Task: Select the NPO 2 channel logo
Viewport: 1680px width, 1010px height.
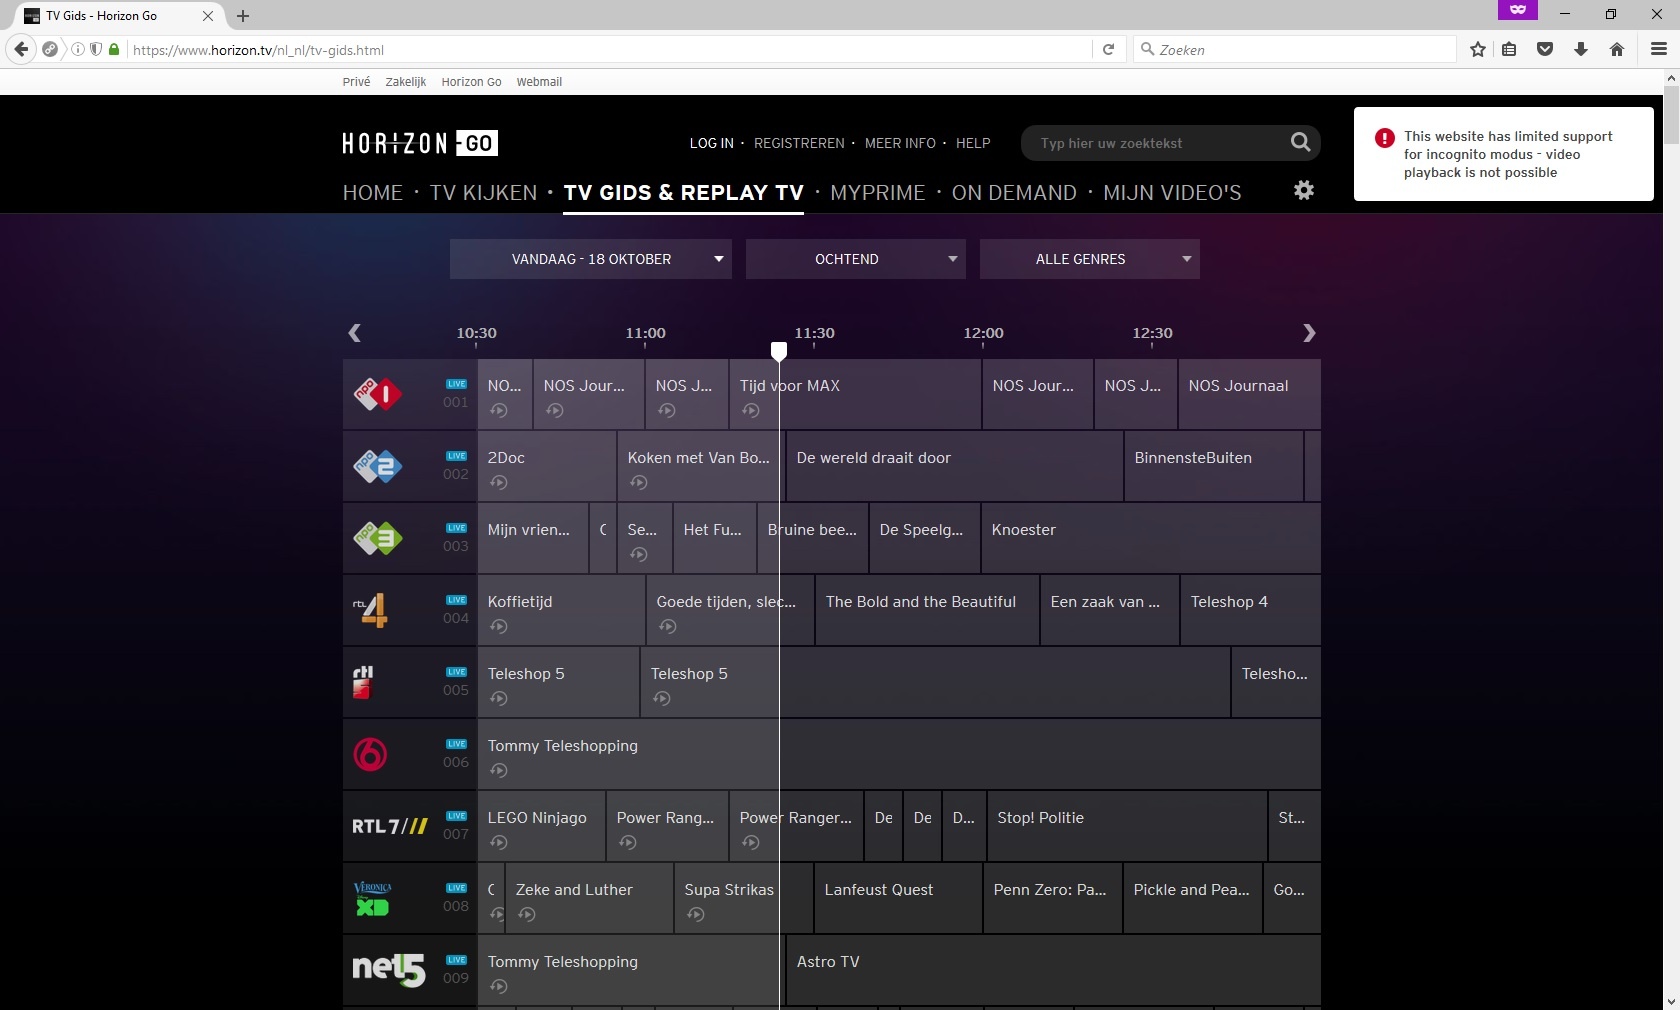Action: click(377, 466)
